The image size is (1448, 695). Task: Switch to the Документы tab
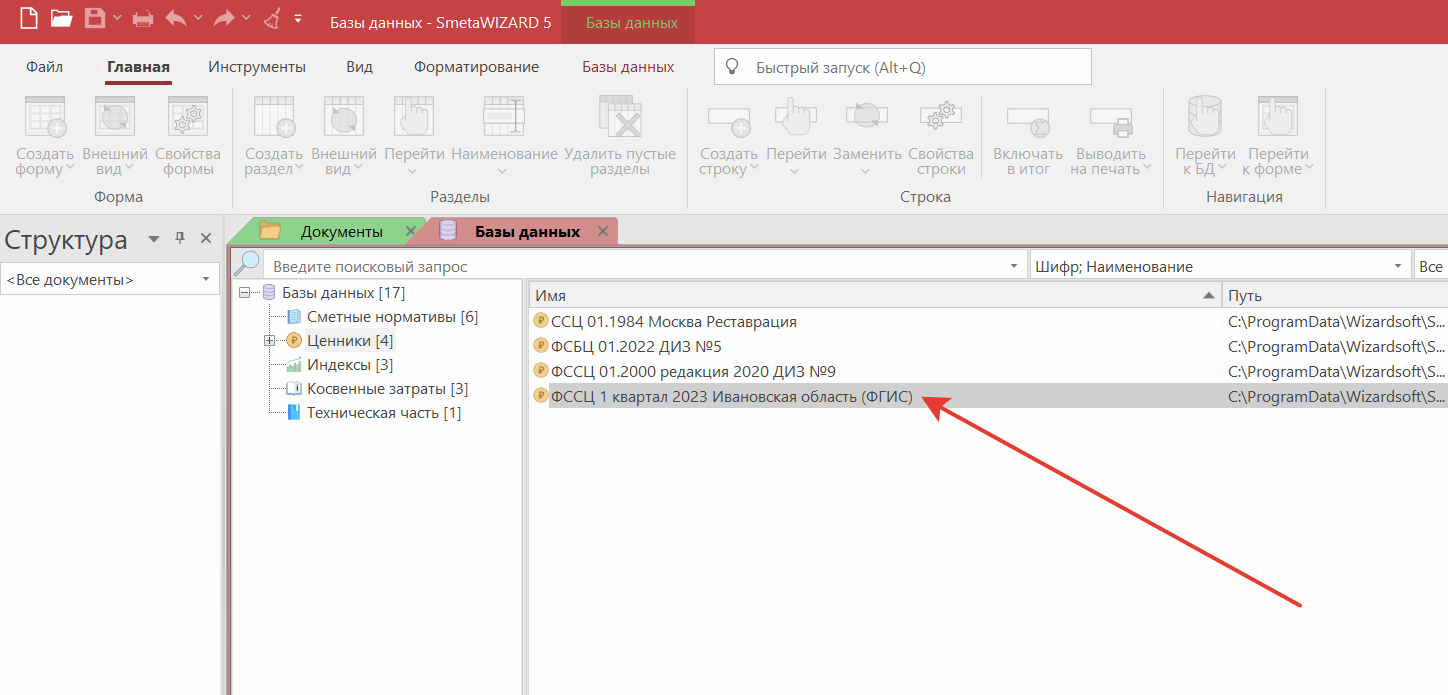click(341, 232)
